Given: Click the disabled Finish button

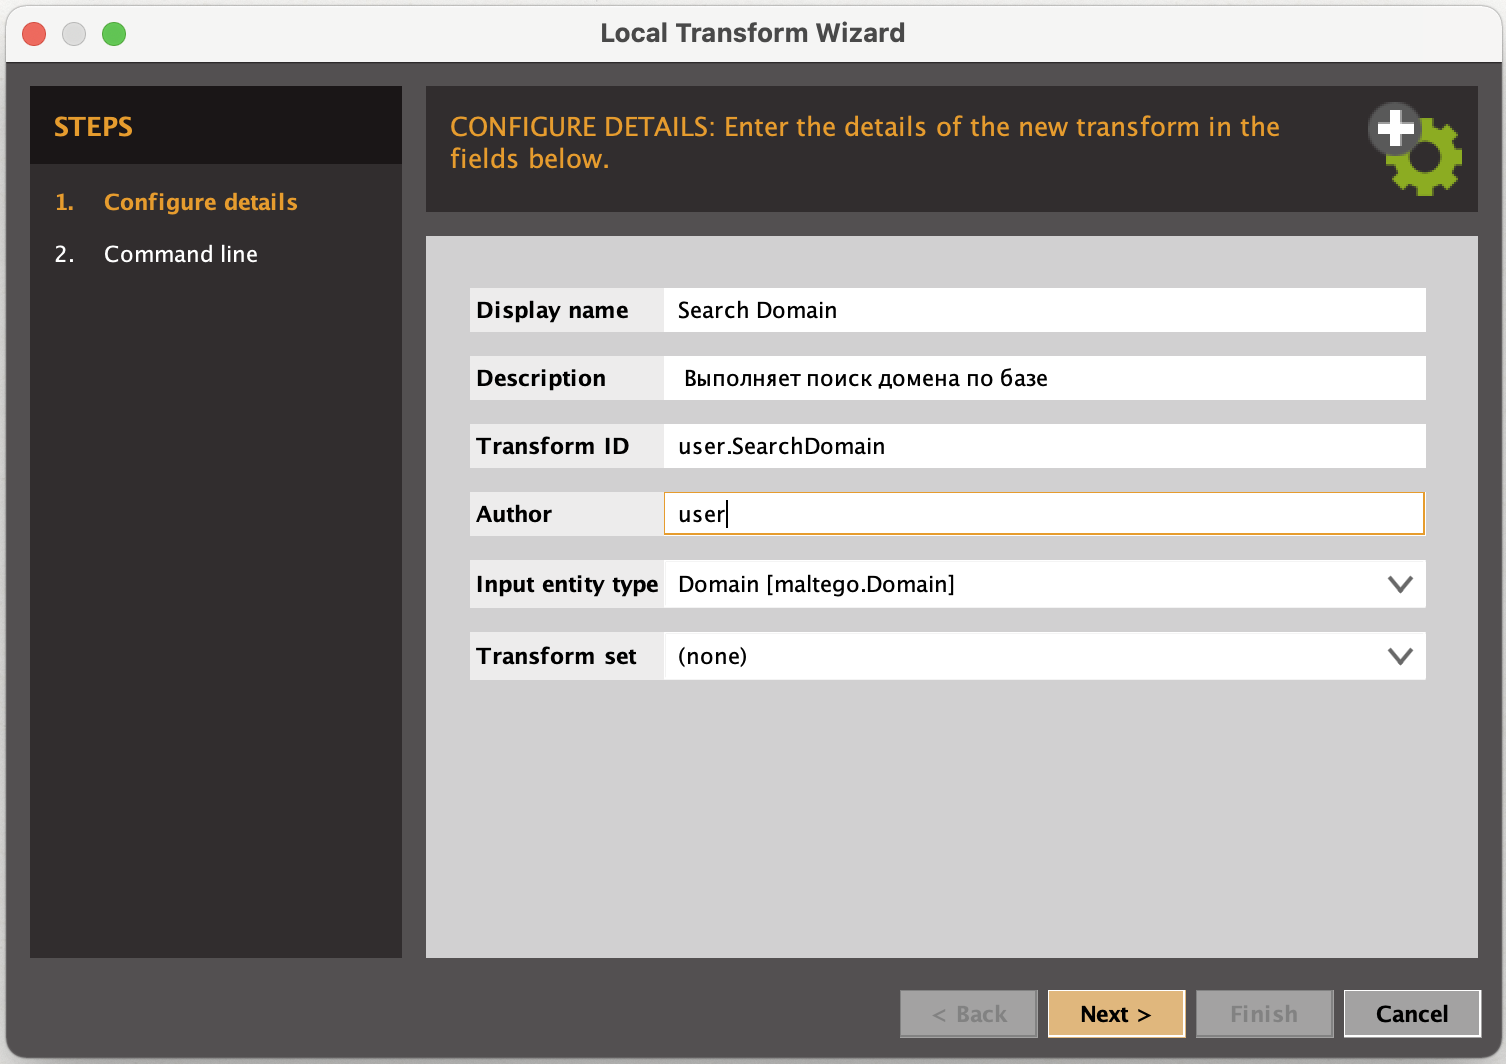Looking at the screenshot, I should point(1264,1014).
